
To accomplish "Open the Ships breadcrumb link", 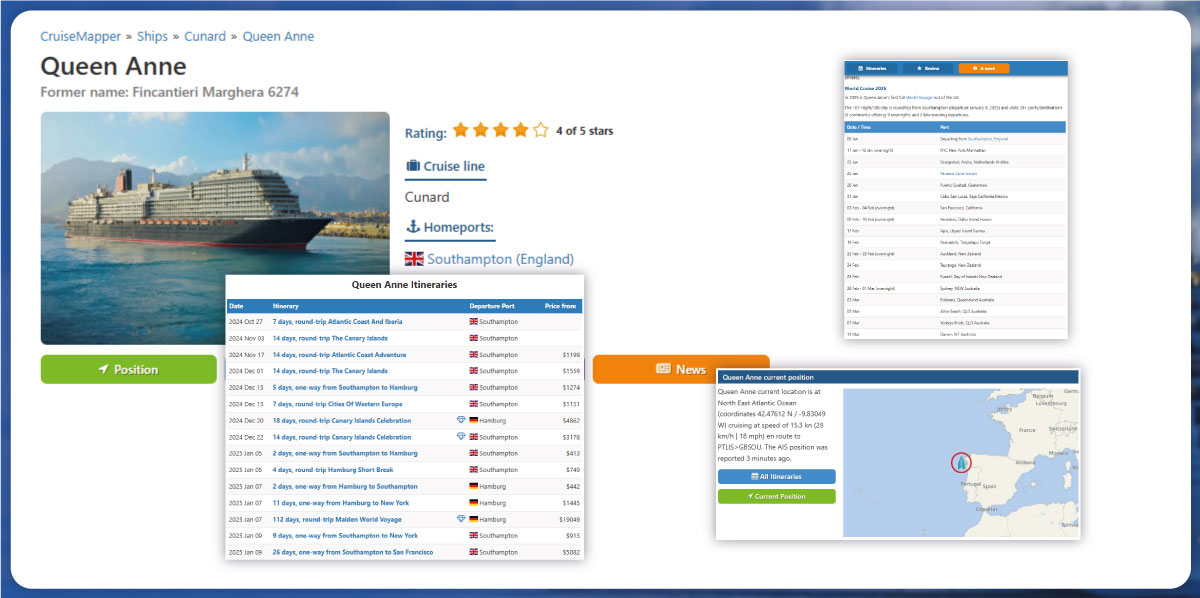I will [152, 36].
